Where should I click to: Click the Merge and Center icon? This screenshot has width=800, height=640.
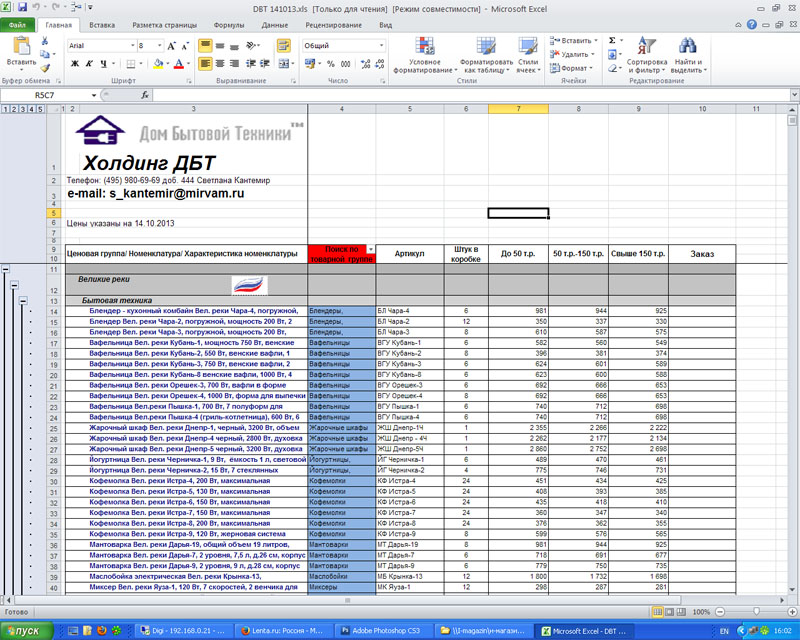tap(284, 64)
